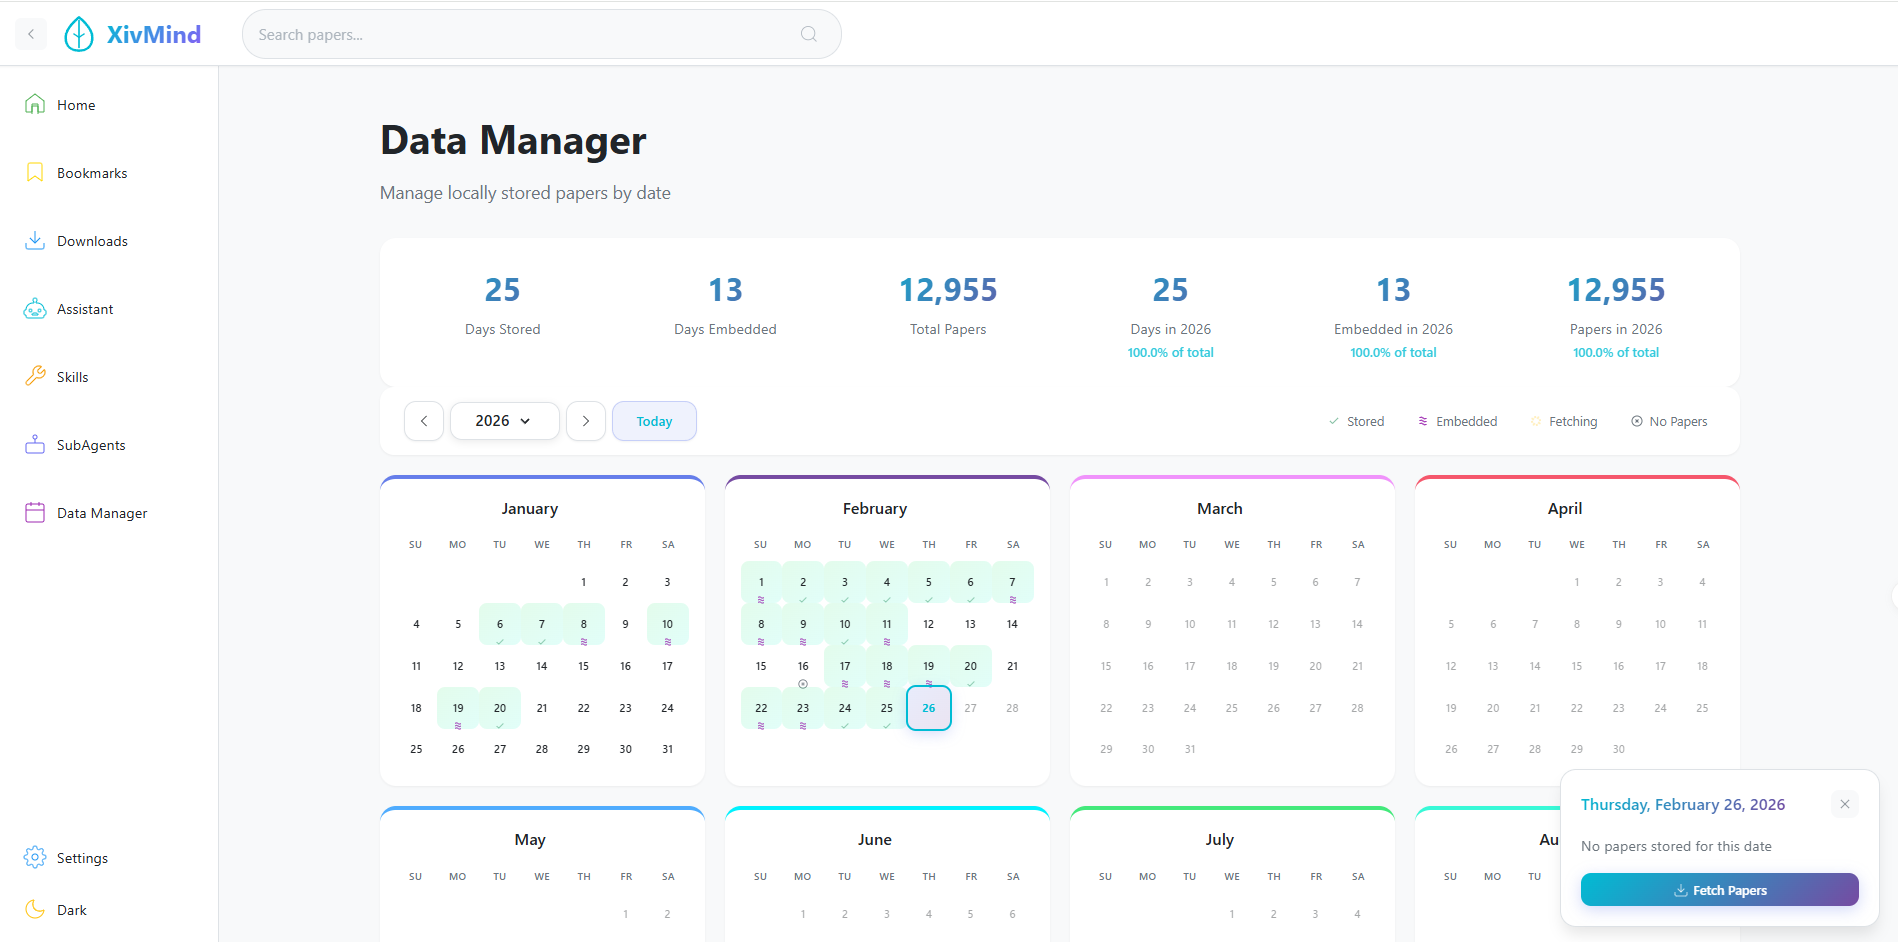
Task: Click the Home house icon
Action: (x=35, y=104)
